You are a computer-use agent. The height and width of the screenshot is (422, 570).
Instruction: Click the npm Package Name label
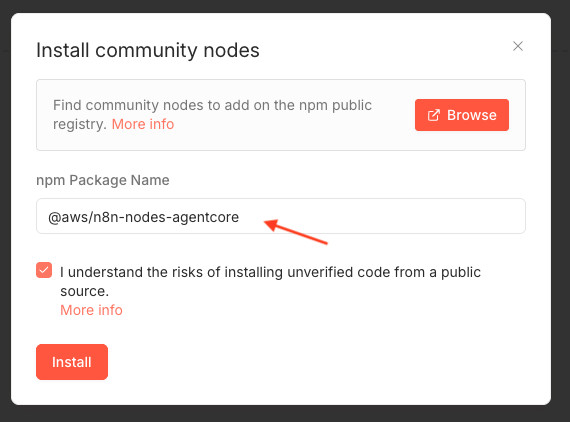point(103,180)
